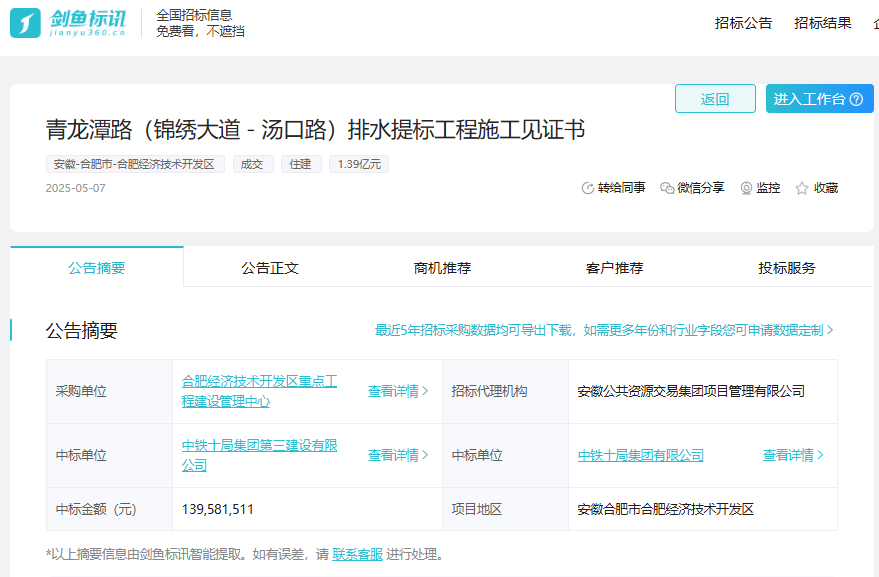Switch to the 公告正文 tab
The width and height of the screenshot is (879, 577).
pyautogui.click(x=270, y=268)
